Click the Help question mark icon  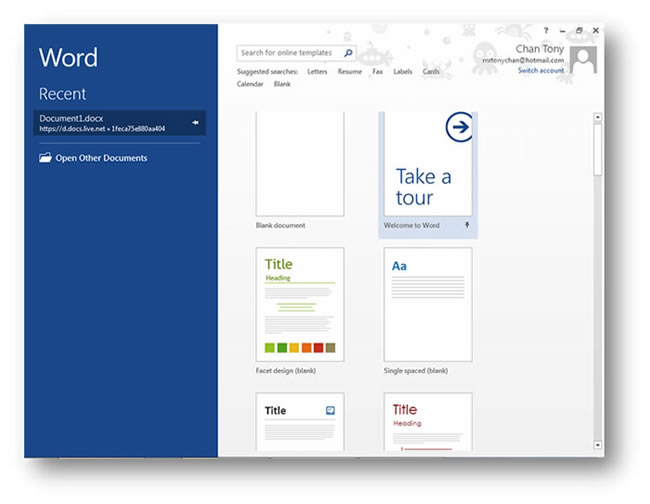[x=545, y=31]
